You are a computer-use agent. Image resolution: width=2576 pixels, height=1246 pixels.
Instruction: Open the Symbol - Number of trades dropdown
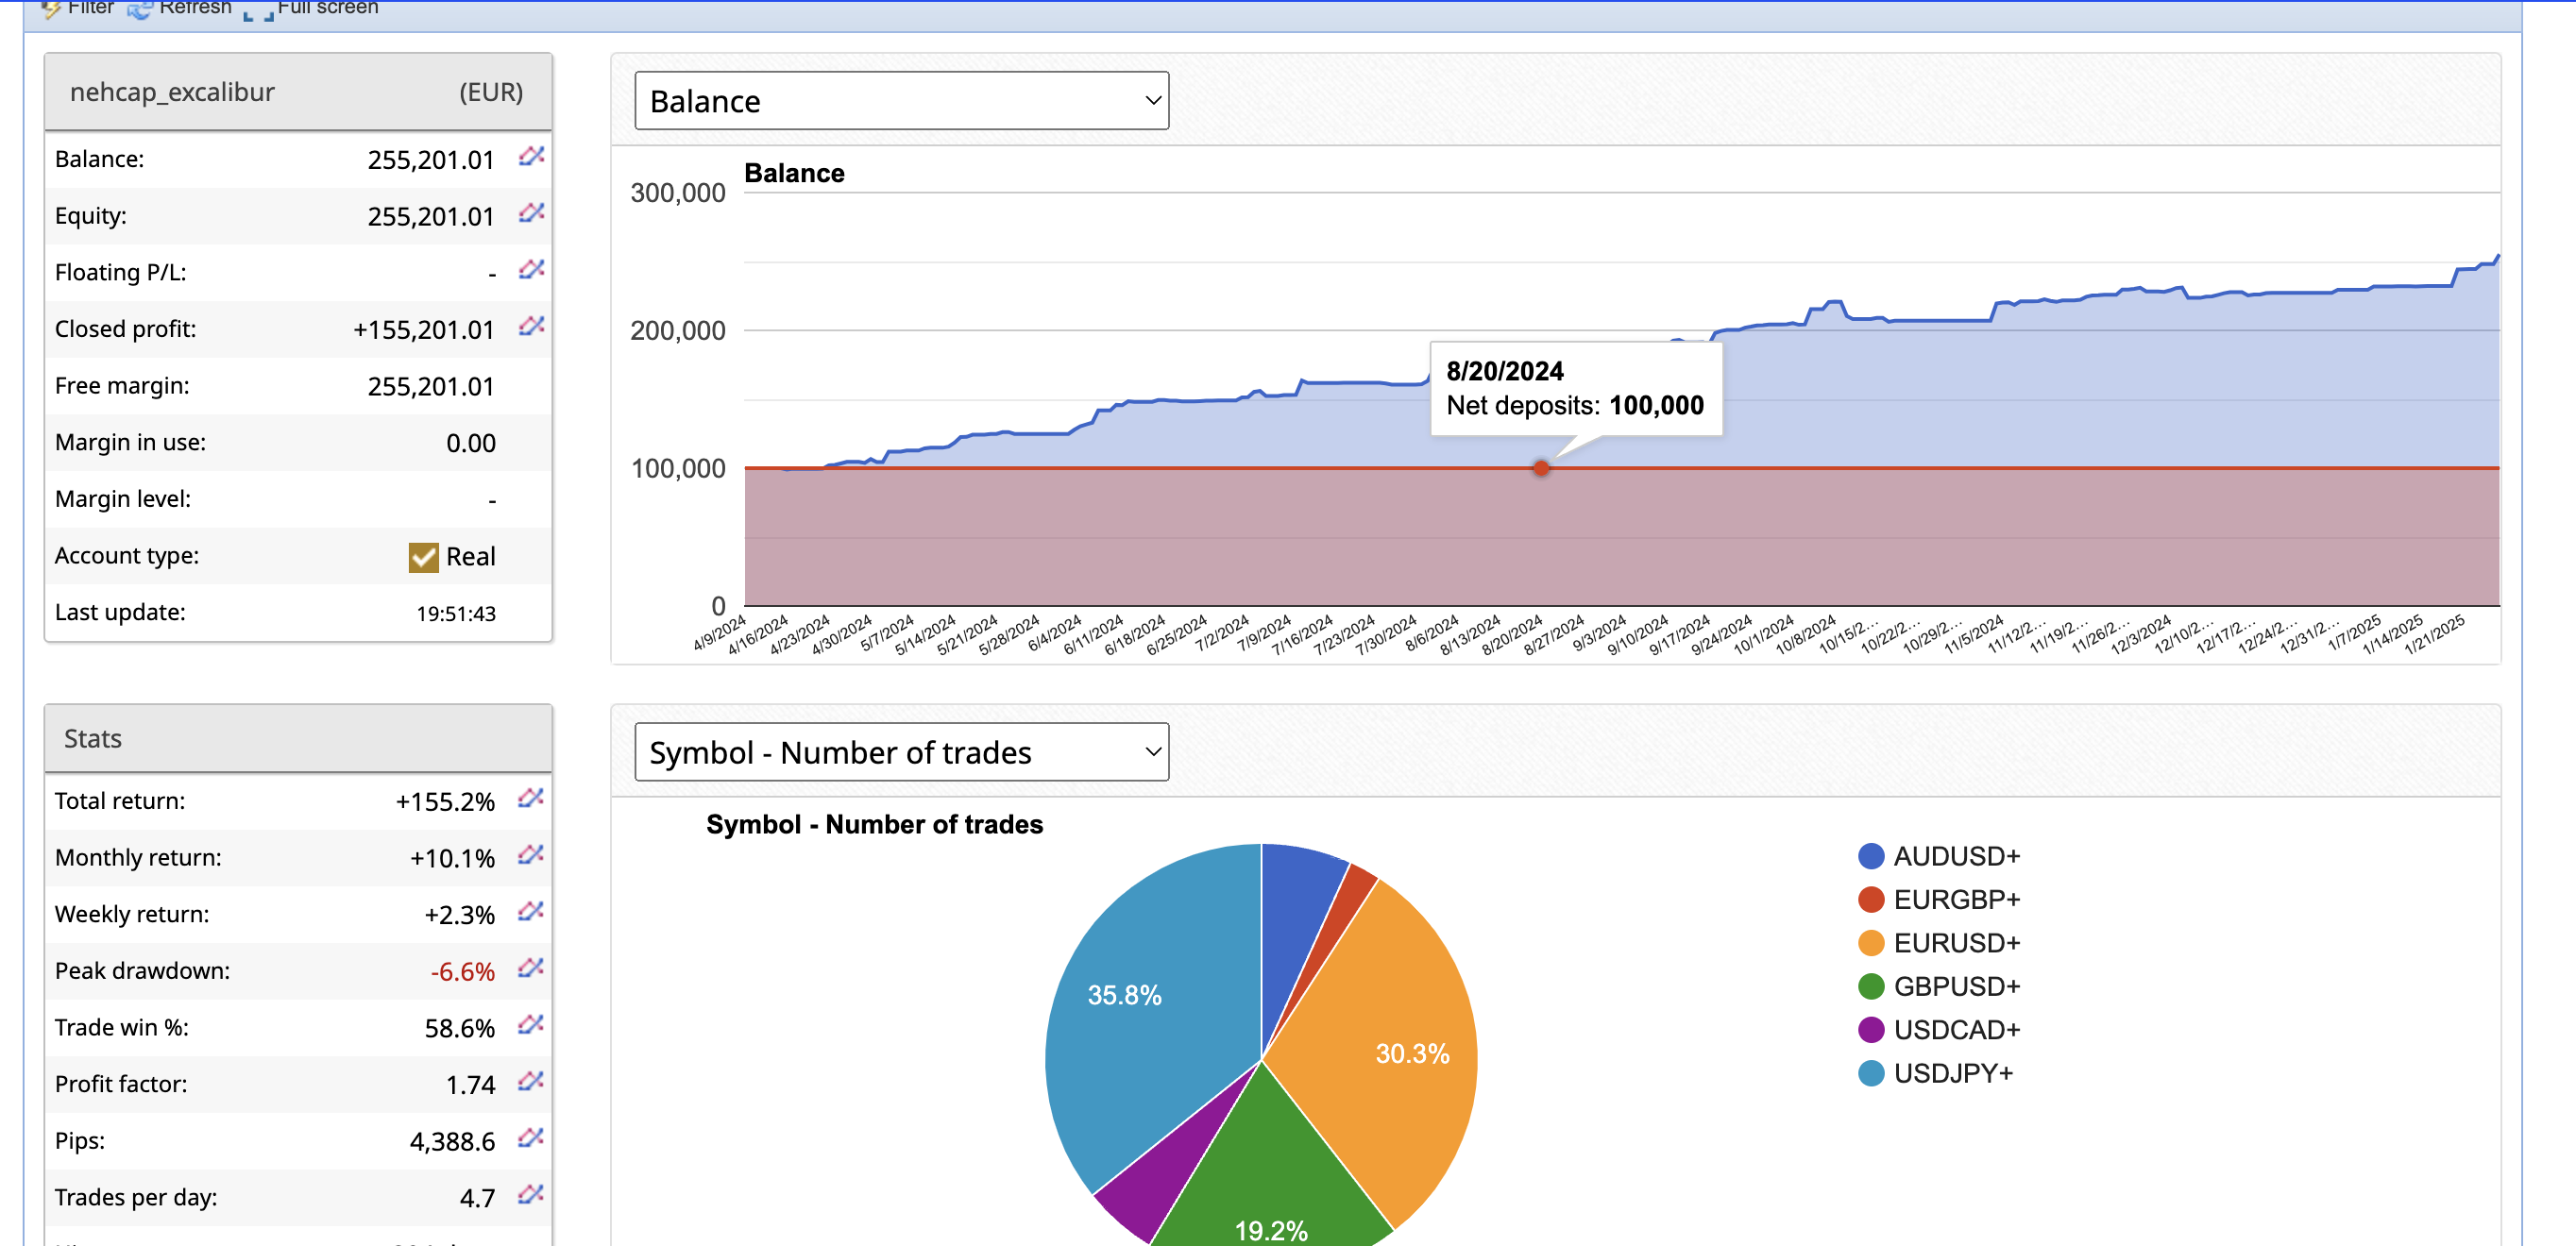901,753
